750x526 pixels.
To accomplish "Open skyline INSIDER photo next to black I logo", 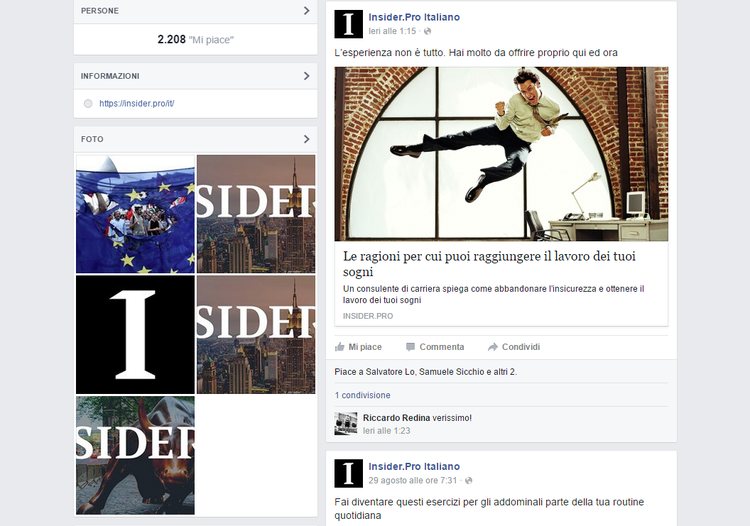I will 256,335.
